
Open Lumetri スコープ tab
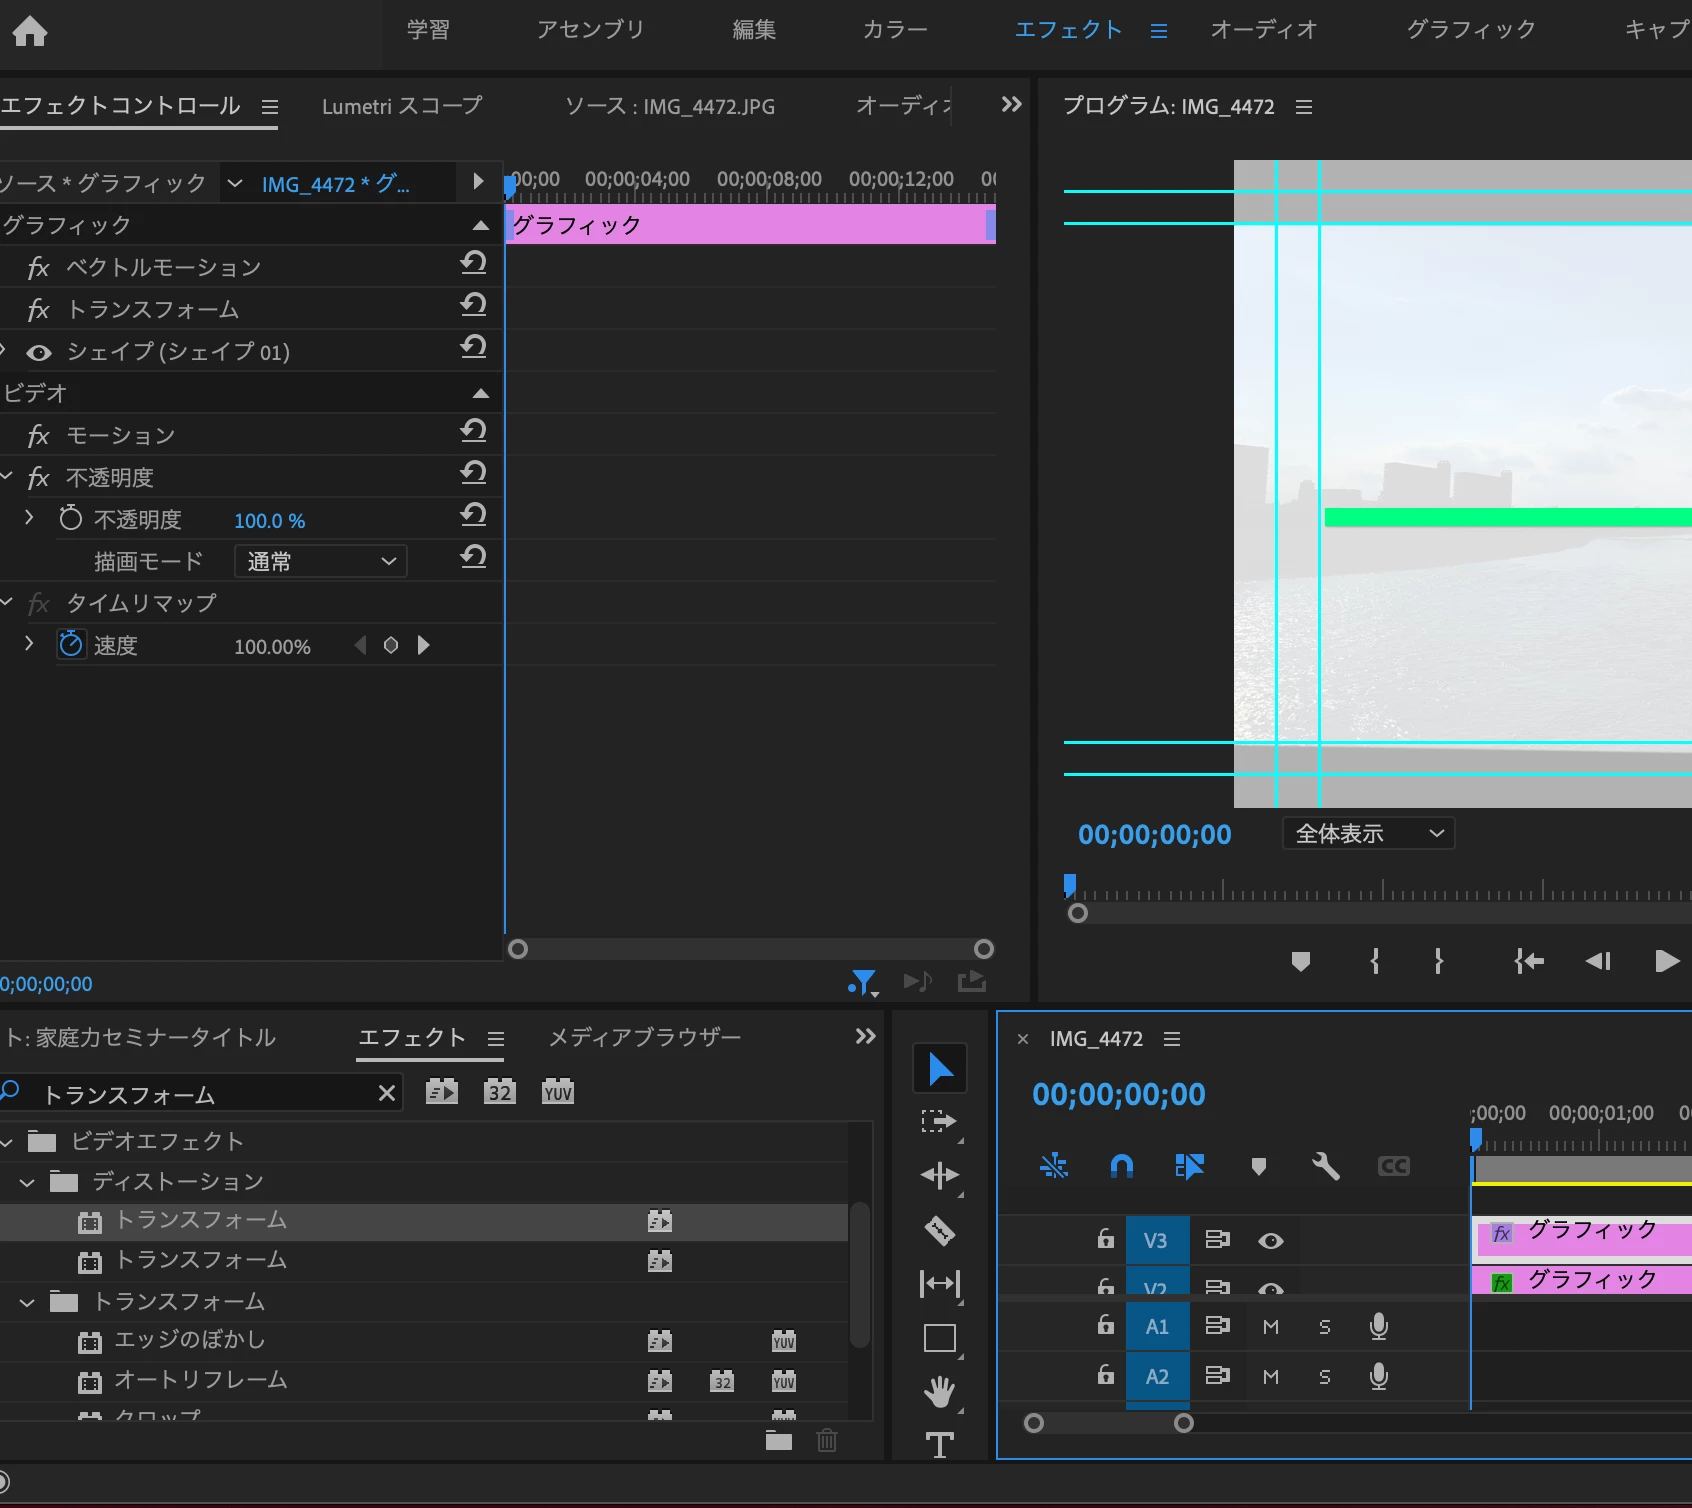click(402, 106)
